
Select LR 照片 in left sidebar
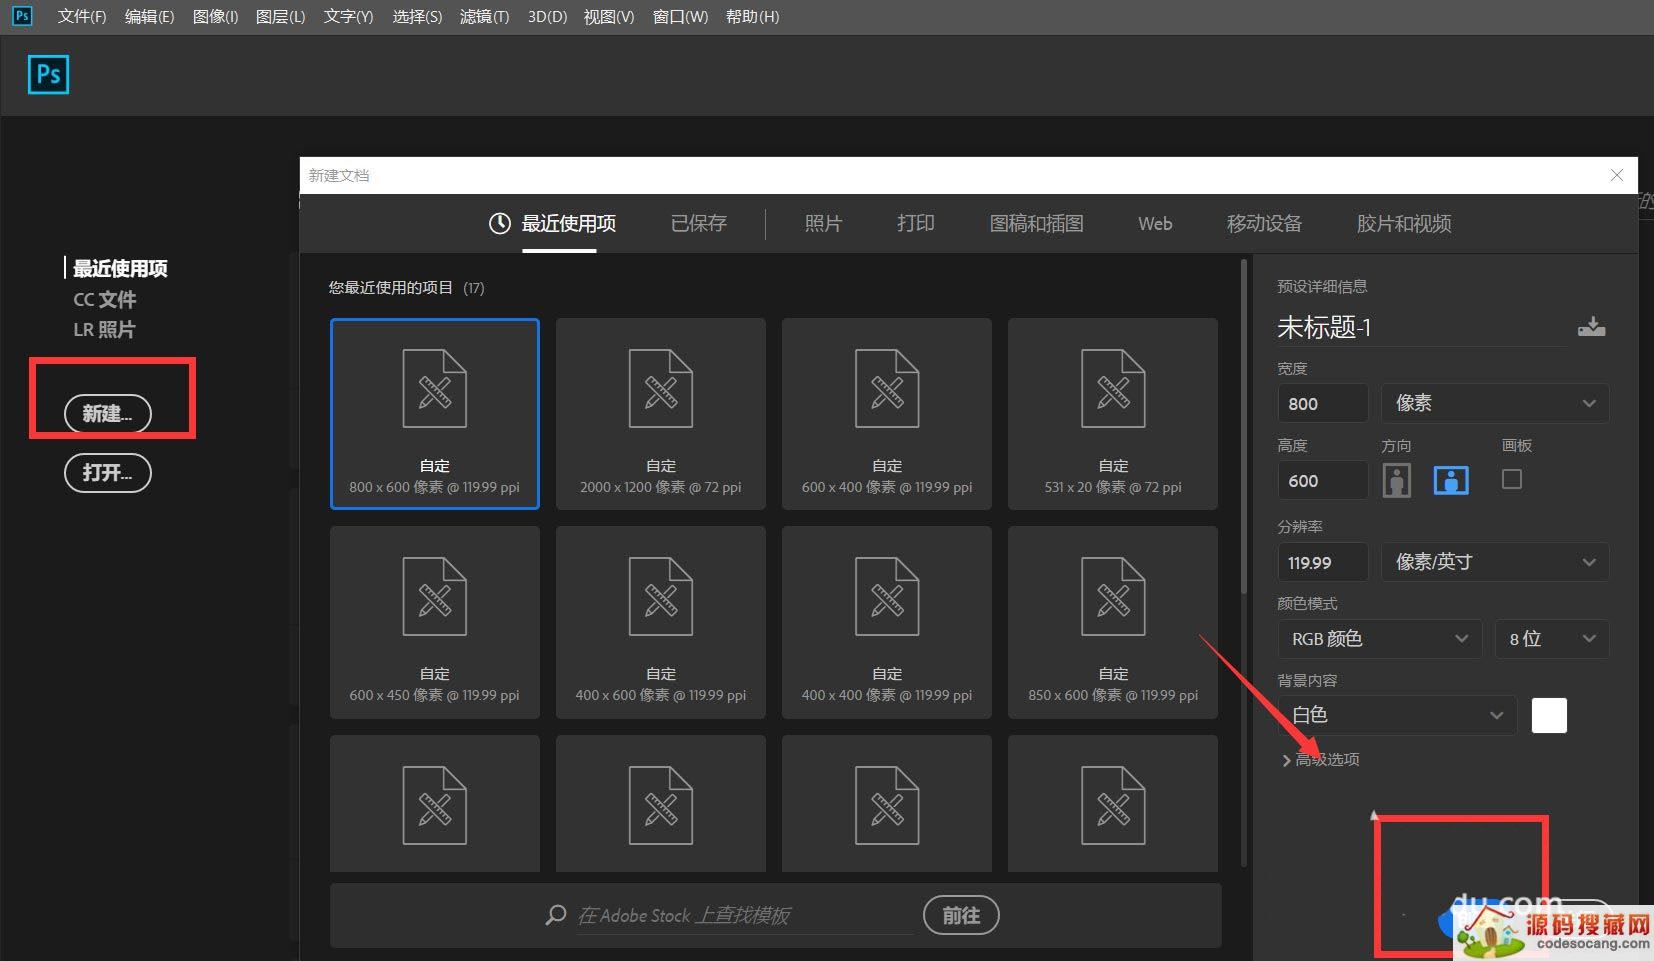104,329
